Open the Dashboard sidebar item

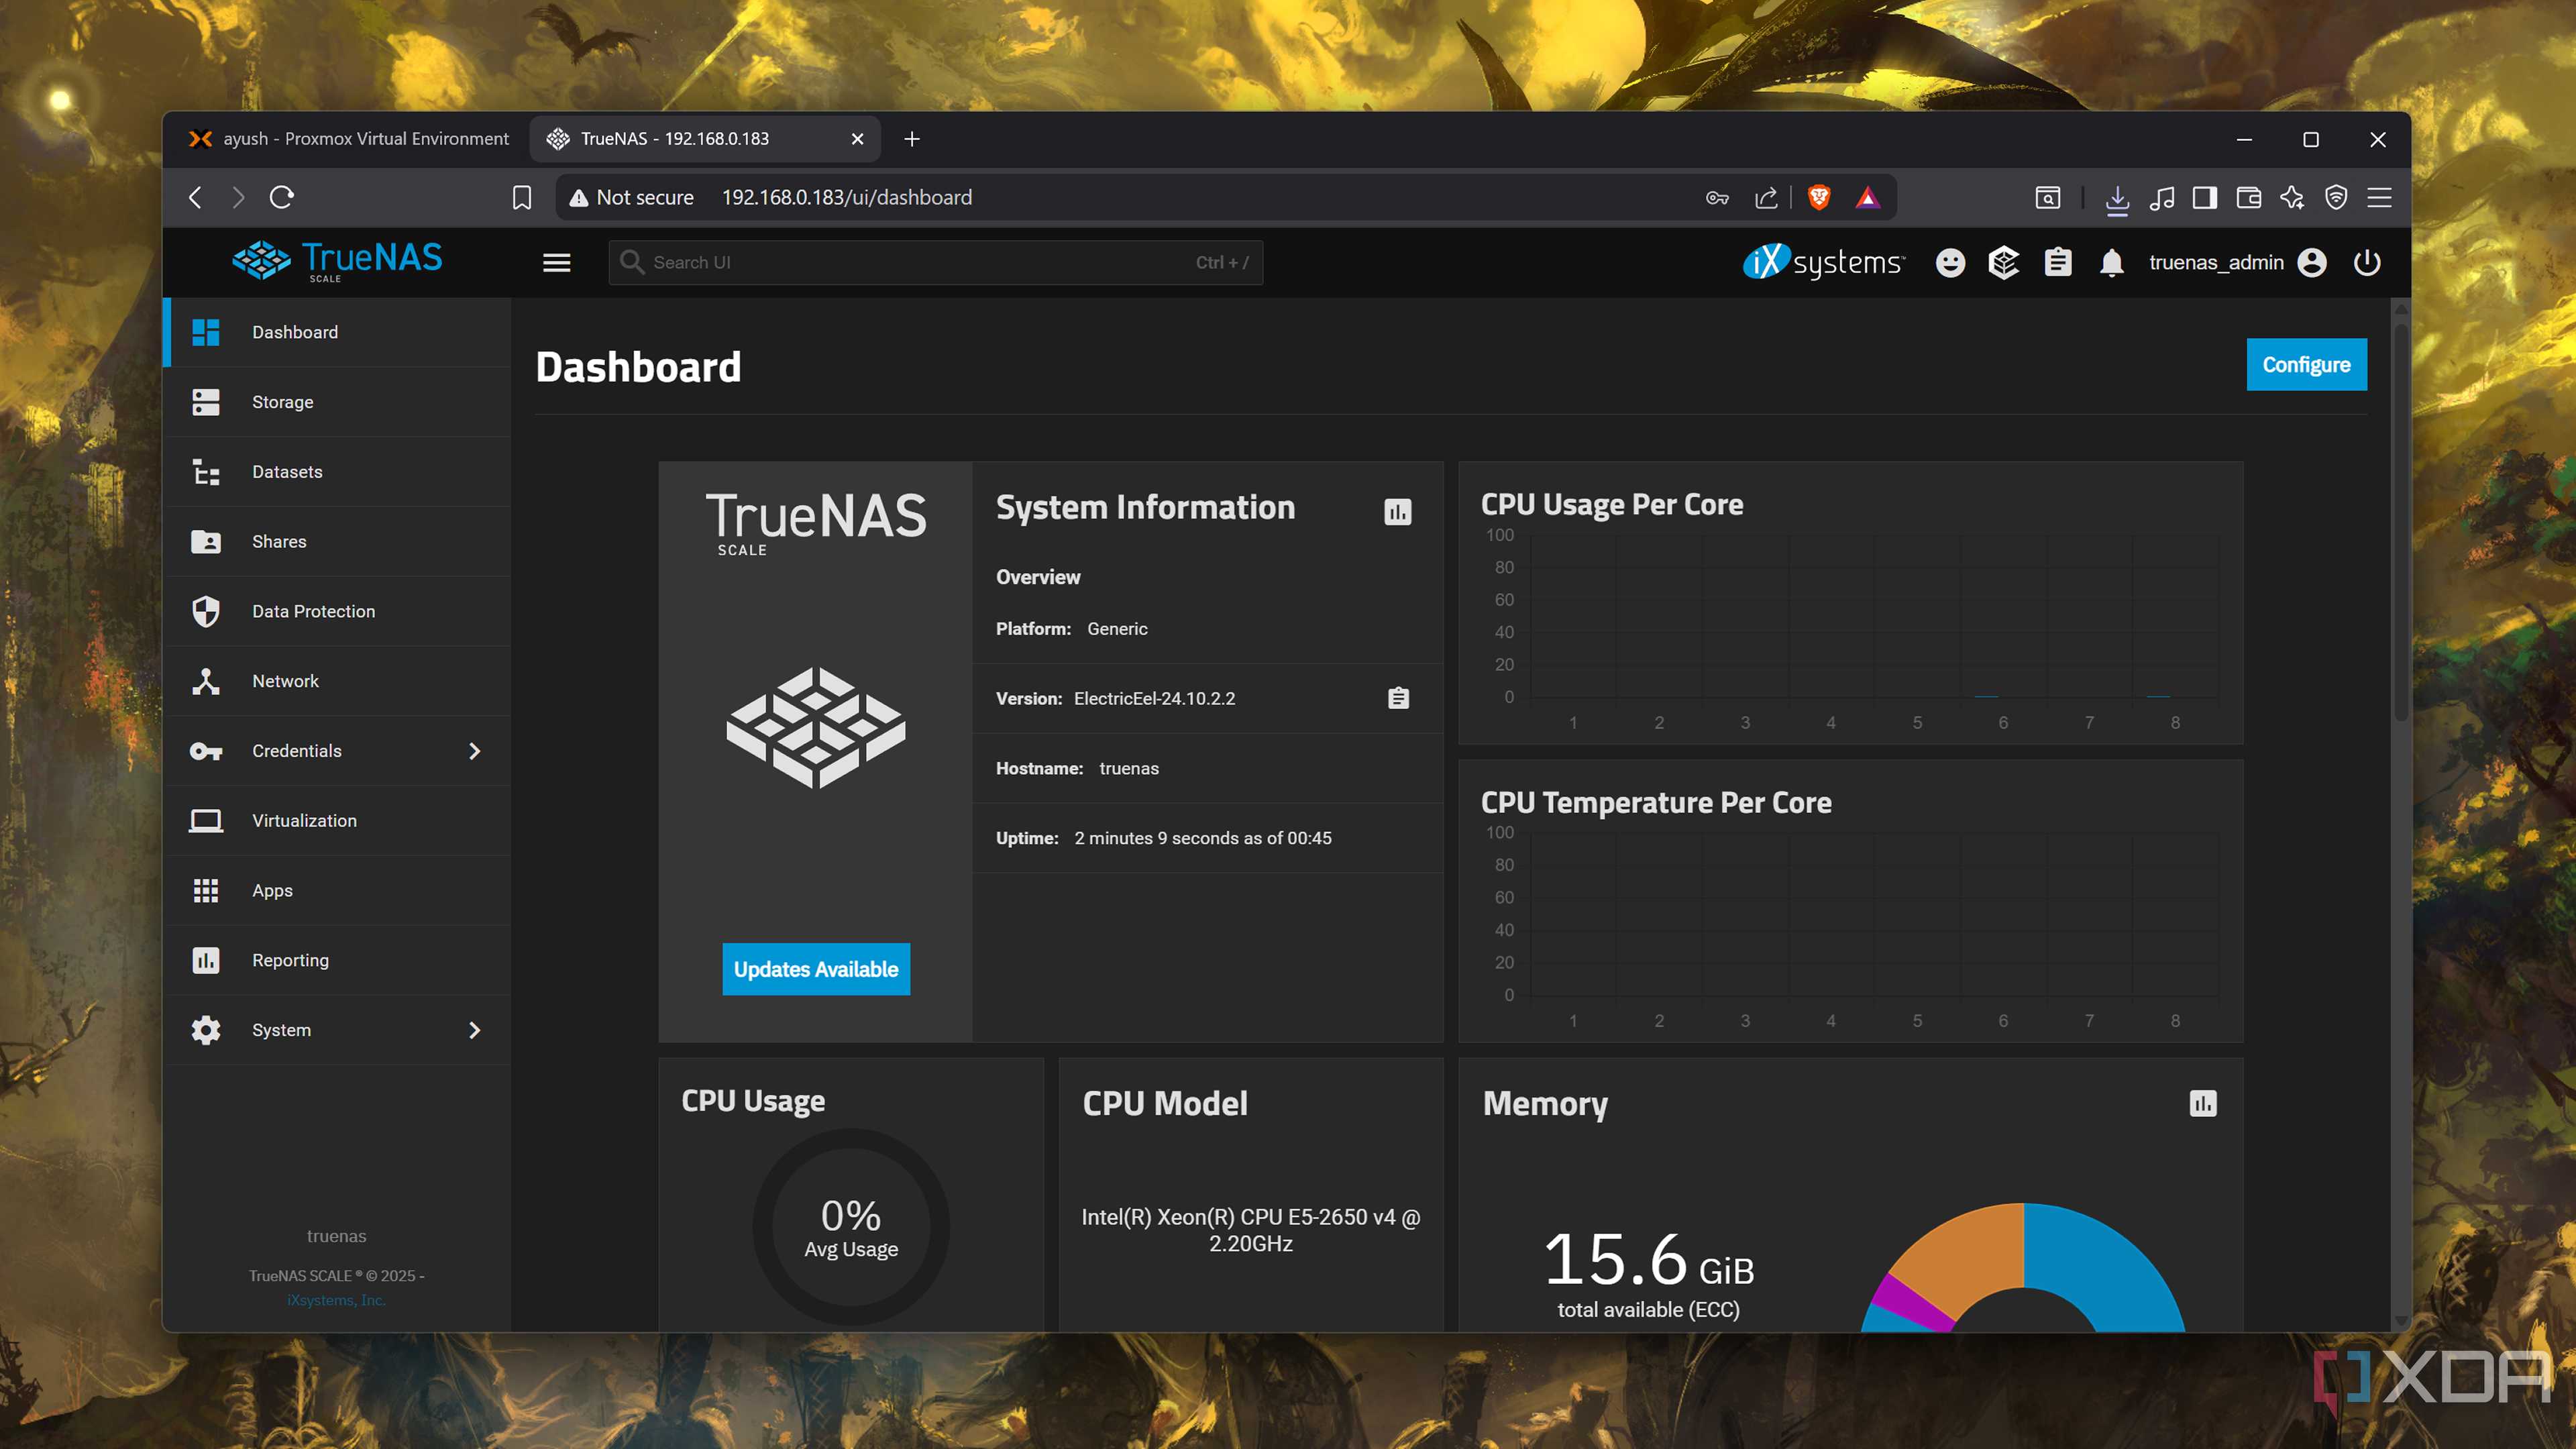[337, 332]
